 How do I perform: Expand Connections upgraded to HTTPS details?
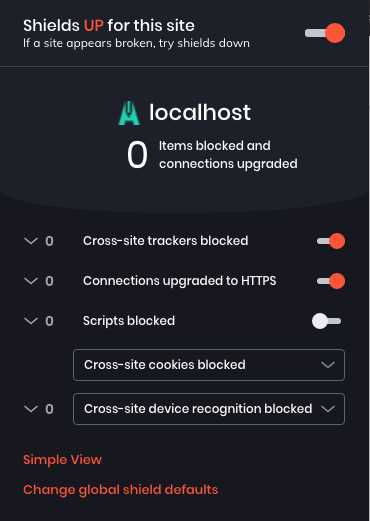31,281
